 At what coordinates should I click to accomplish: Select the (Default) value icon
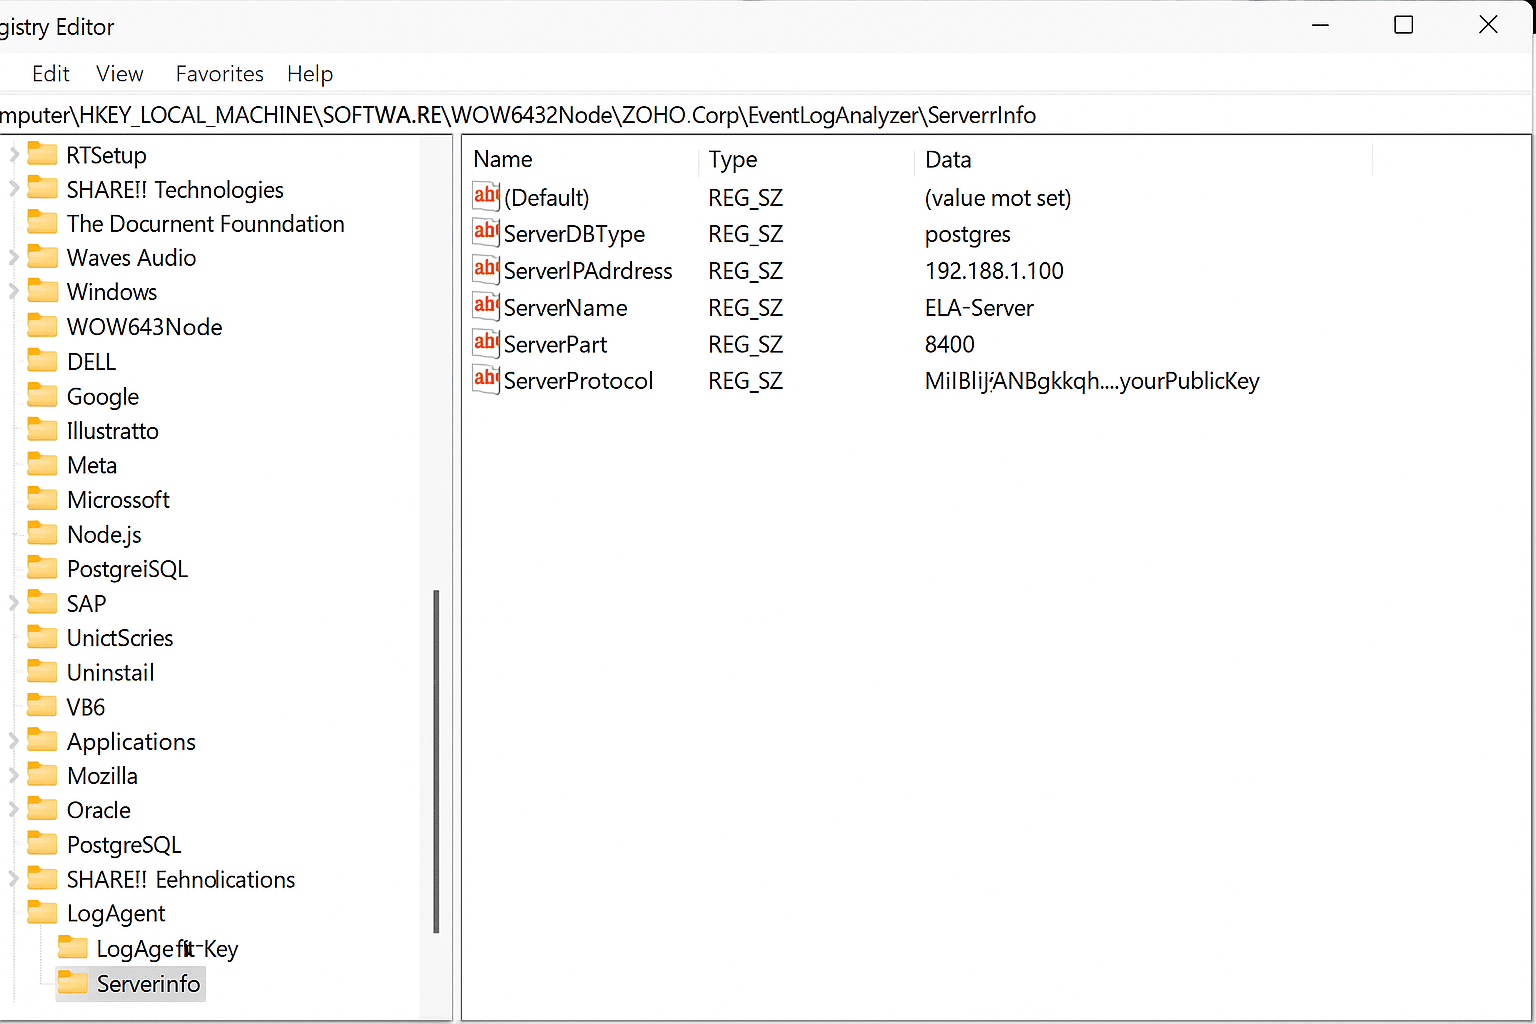point(486,197)
